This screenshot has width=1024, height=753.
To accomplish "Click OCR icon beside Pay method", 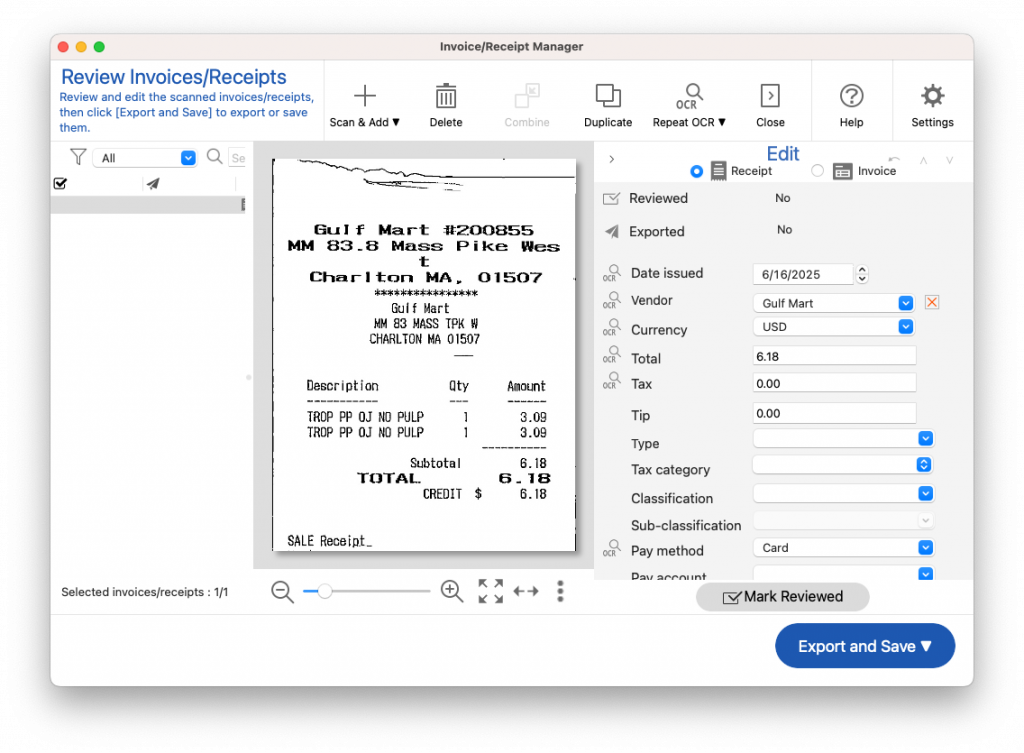I will [612, 549].
